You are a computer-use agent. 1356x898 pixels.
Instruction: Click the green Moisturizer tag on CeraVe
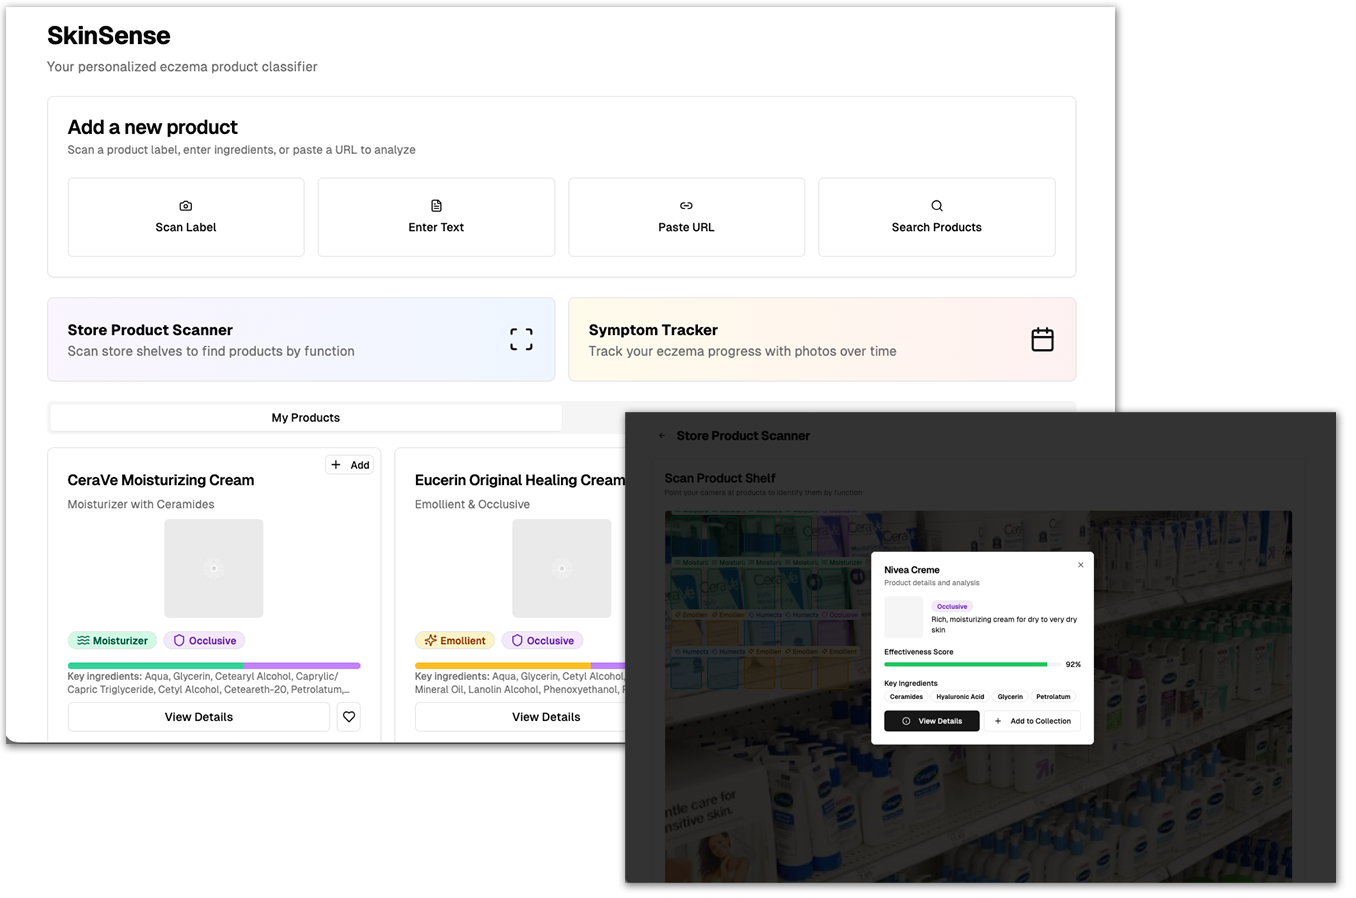(x=112, y=641)
